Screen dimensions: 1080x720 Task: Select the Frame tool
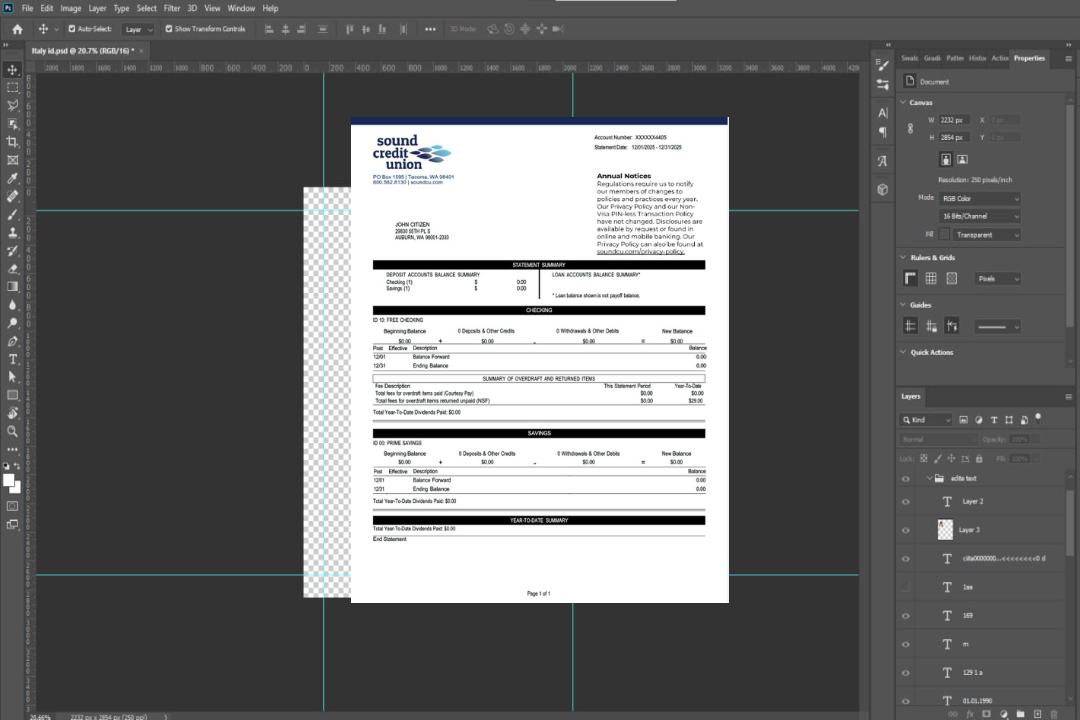(x=12, y=160)
